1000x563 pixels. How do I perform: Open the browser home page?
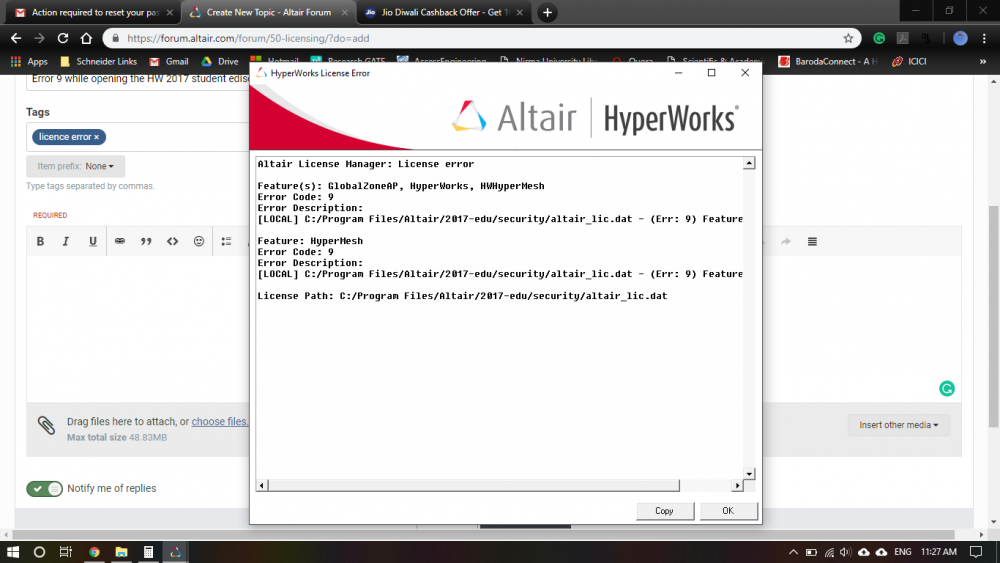[86, 38]
